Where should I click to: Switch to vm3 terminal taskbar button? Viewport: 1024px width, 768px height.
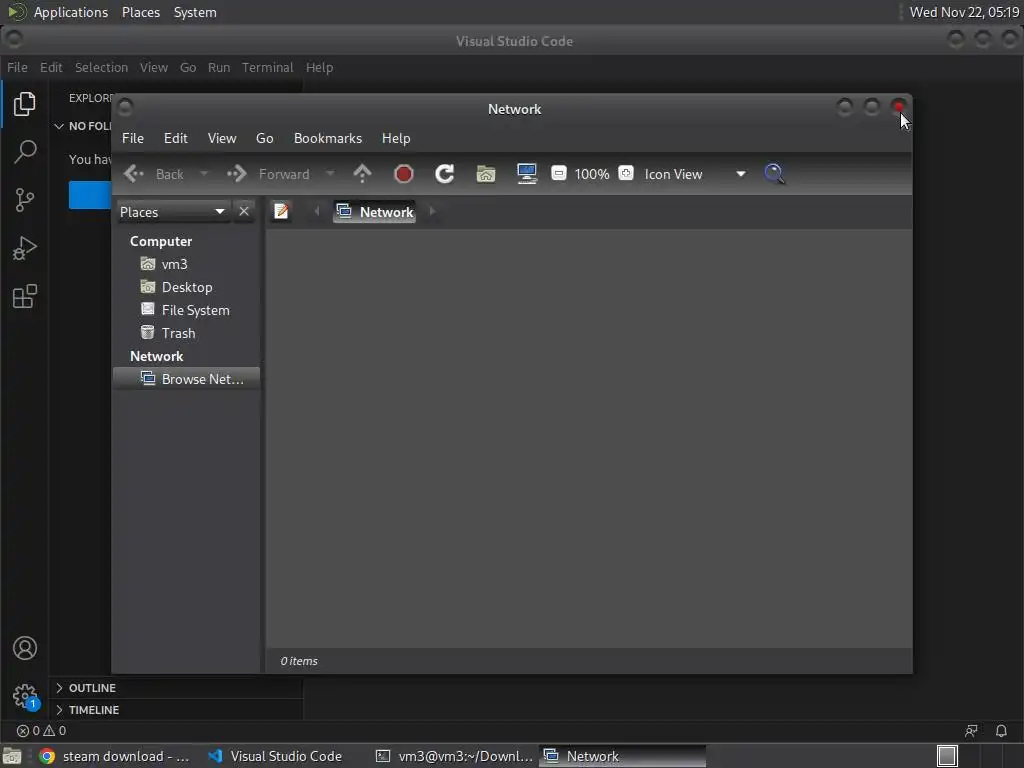pyautogui.click(x=455, y=756)
